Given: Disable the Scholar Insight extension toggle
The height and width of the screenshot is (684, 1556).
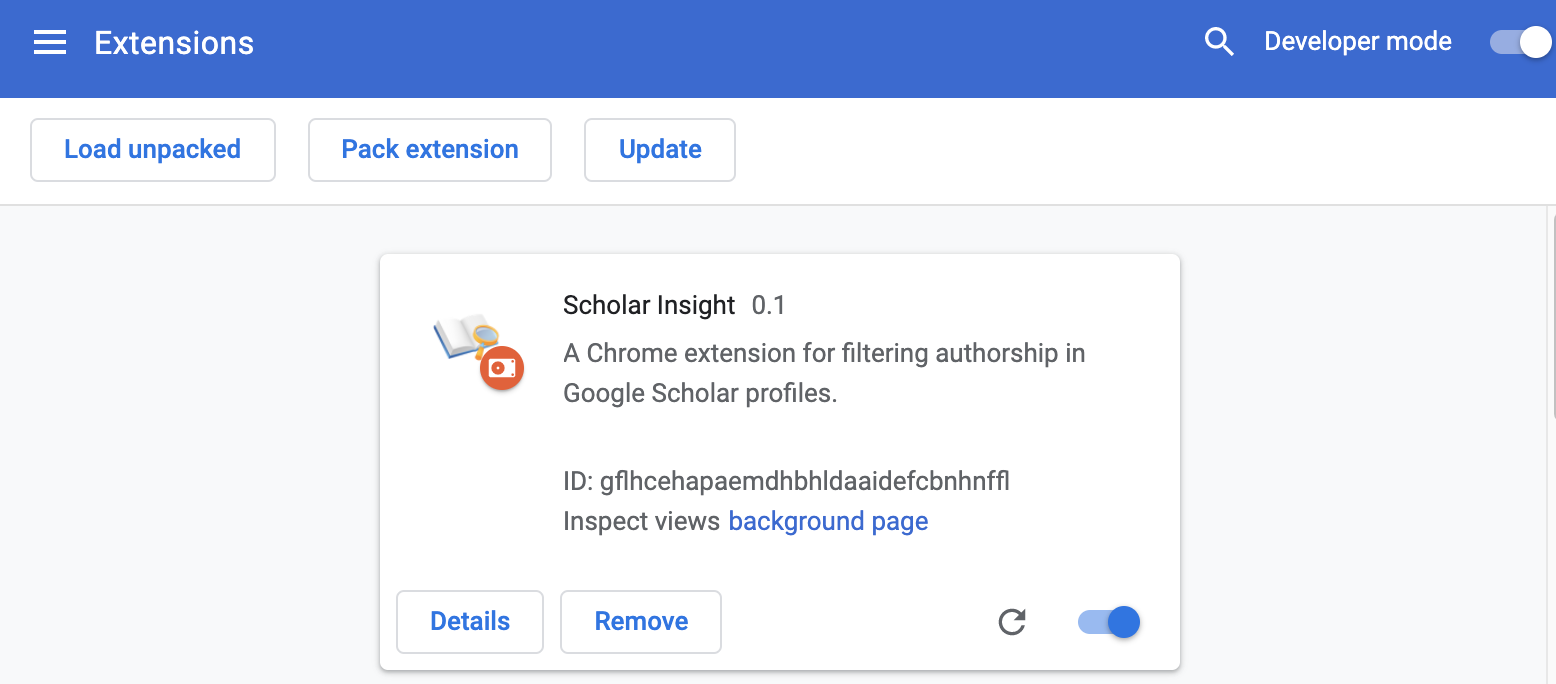Looking at the screenshot, I should 1108,622.
